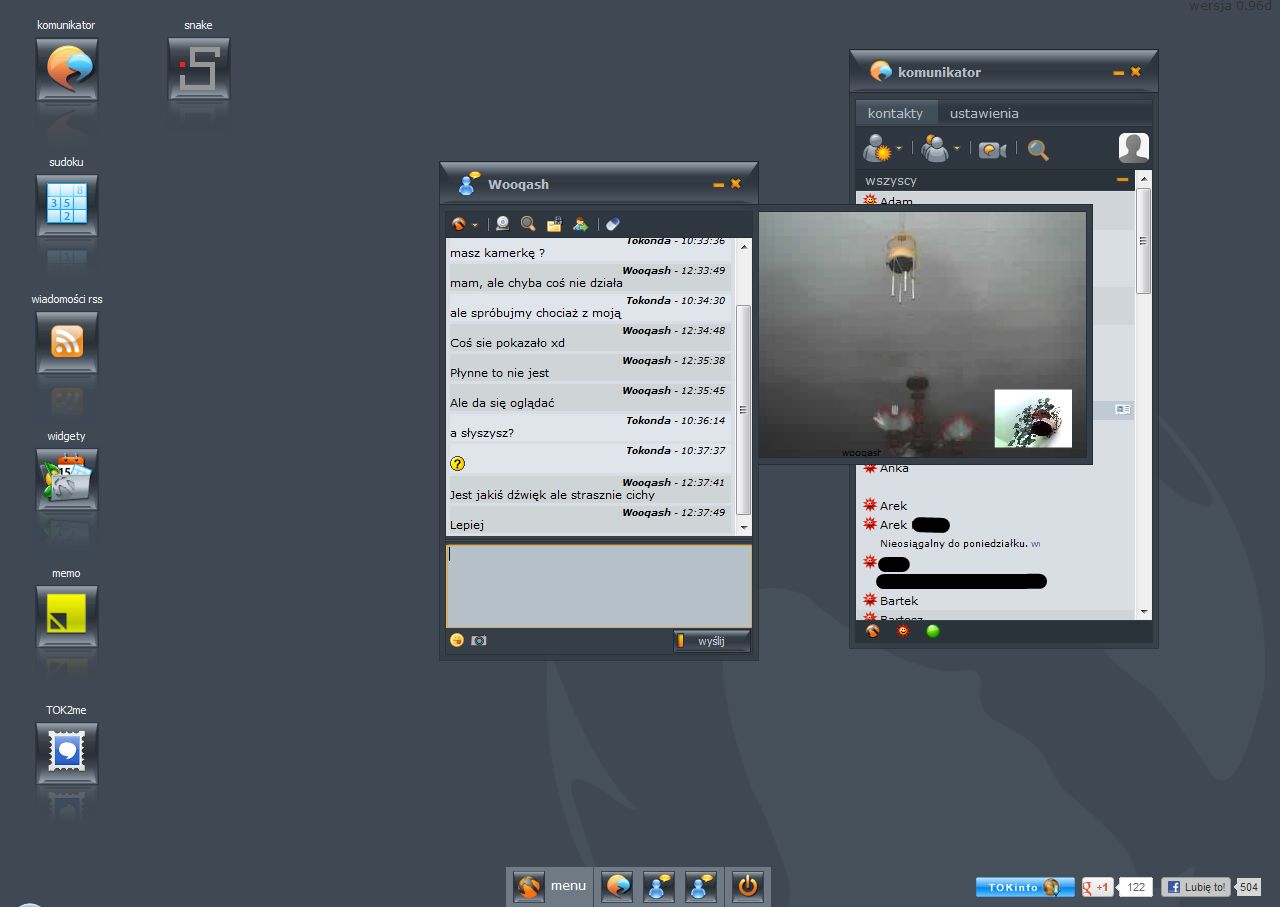Click the green-arrow user icon in chat toolbar
This screenshot has height=907, width=1280.
[580, 224]
